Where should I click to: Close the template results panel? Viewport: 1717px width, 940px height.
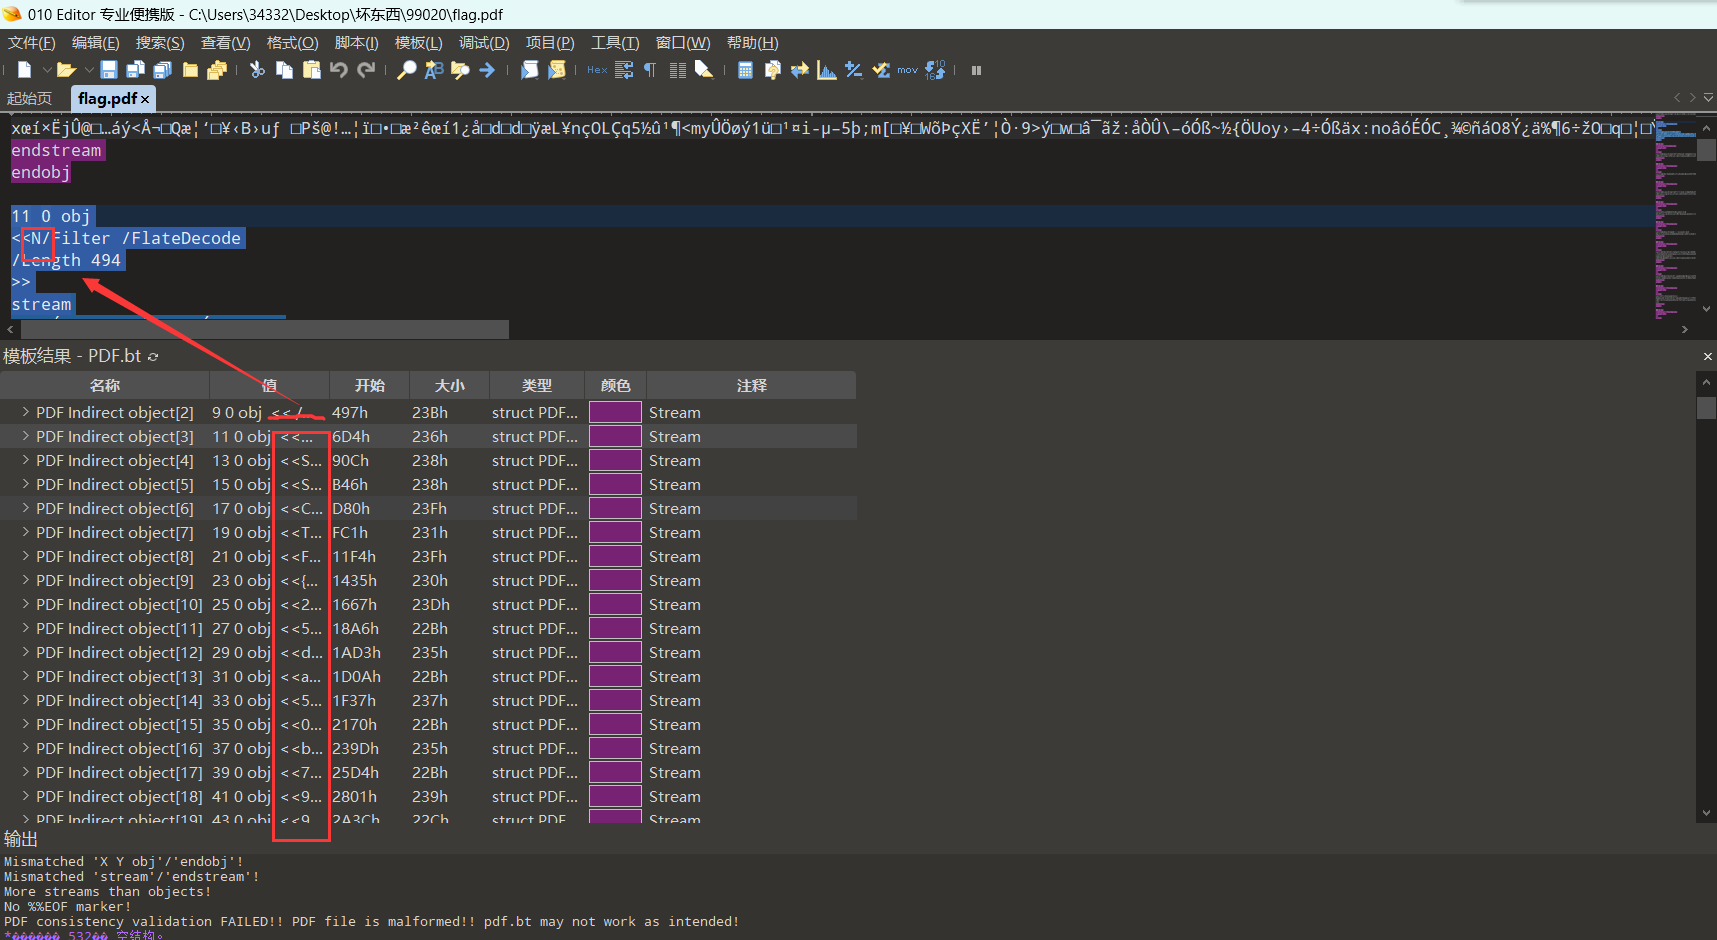1708,356
